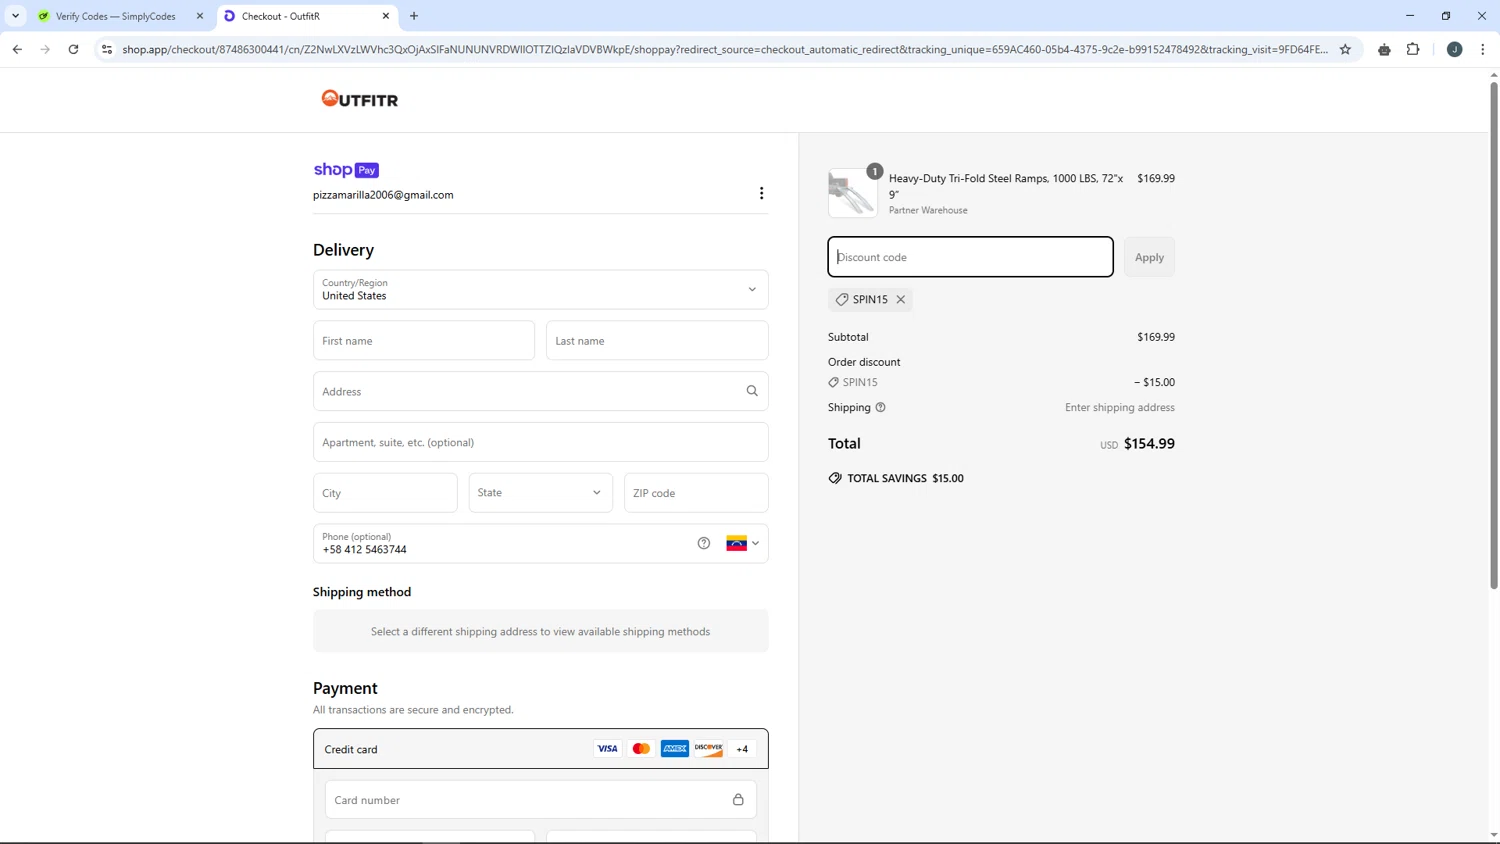
Task: Click the SPIN15 order discount line
Action: [x=1001, y=382]
